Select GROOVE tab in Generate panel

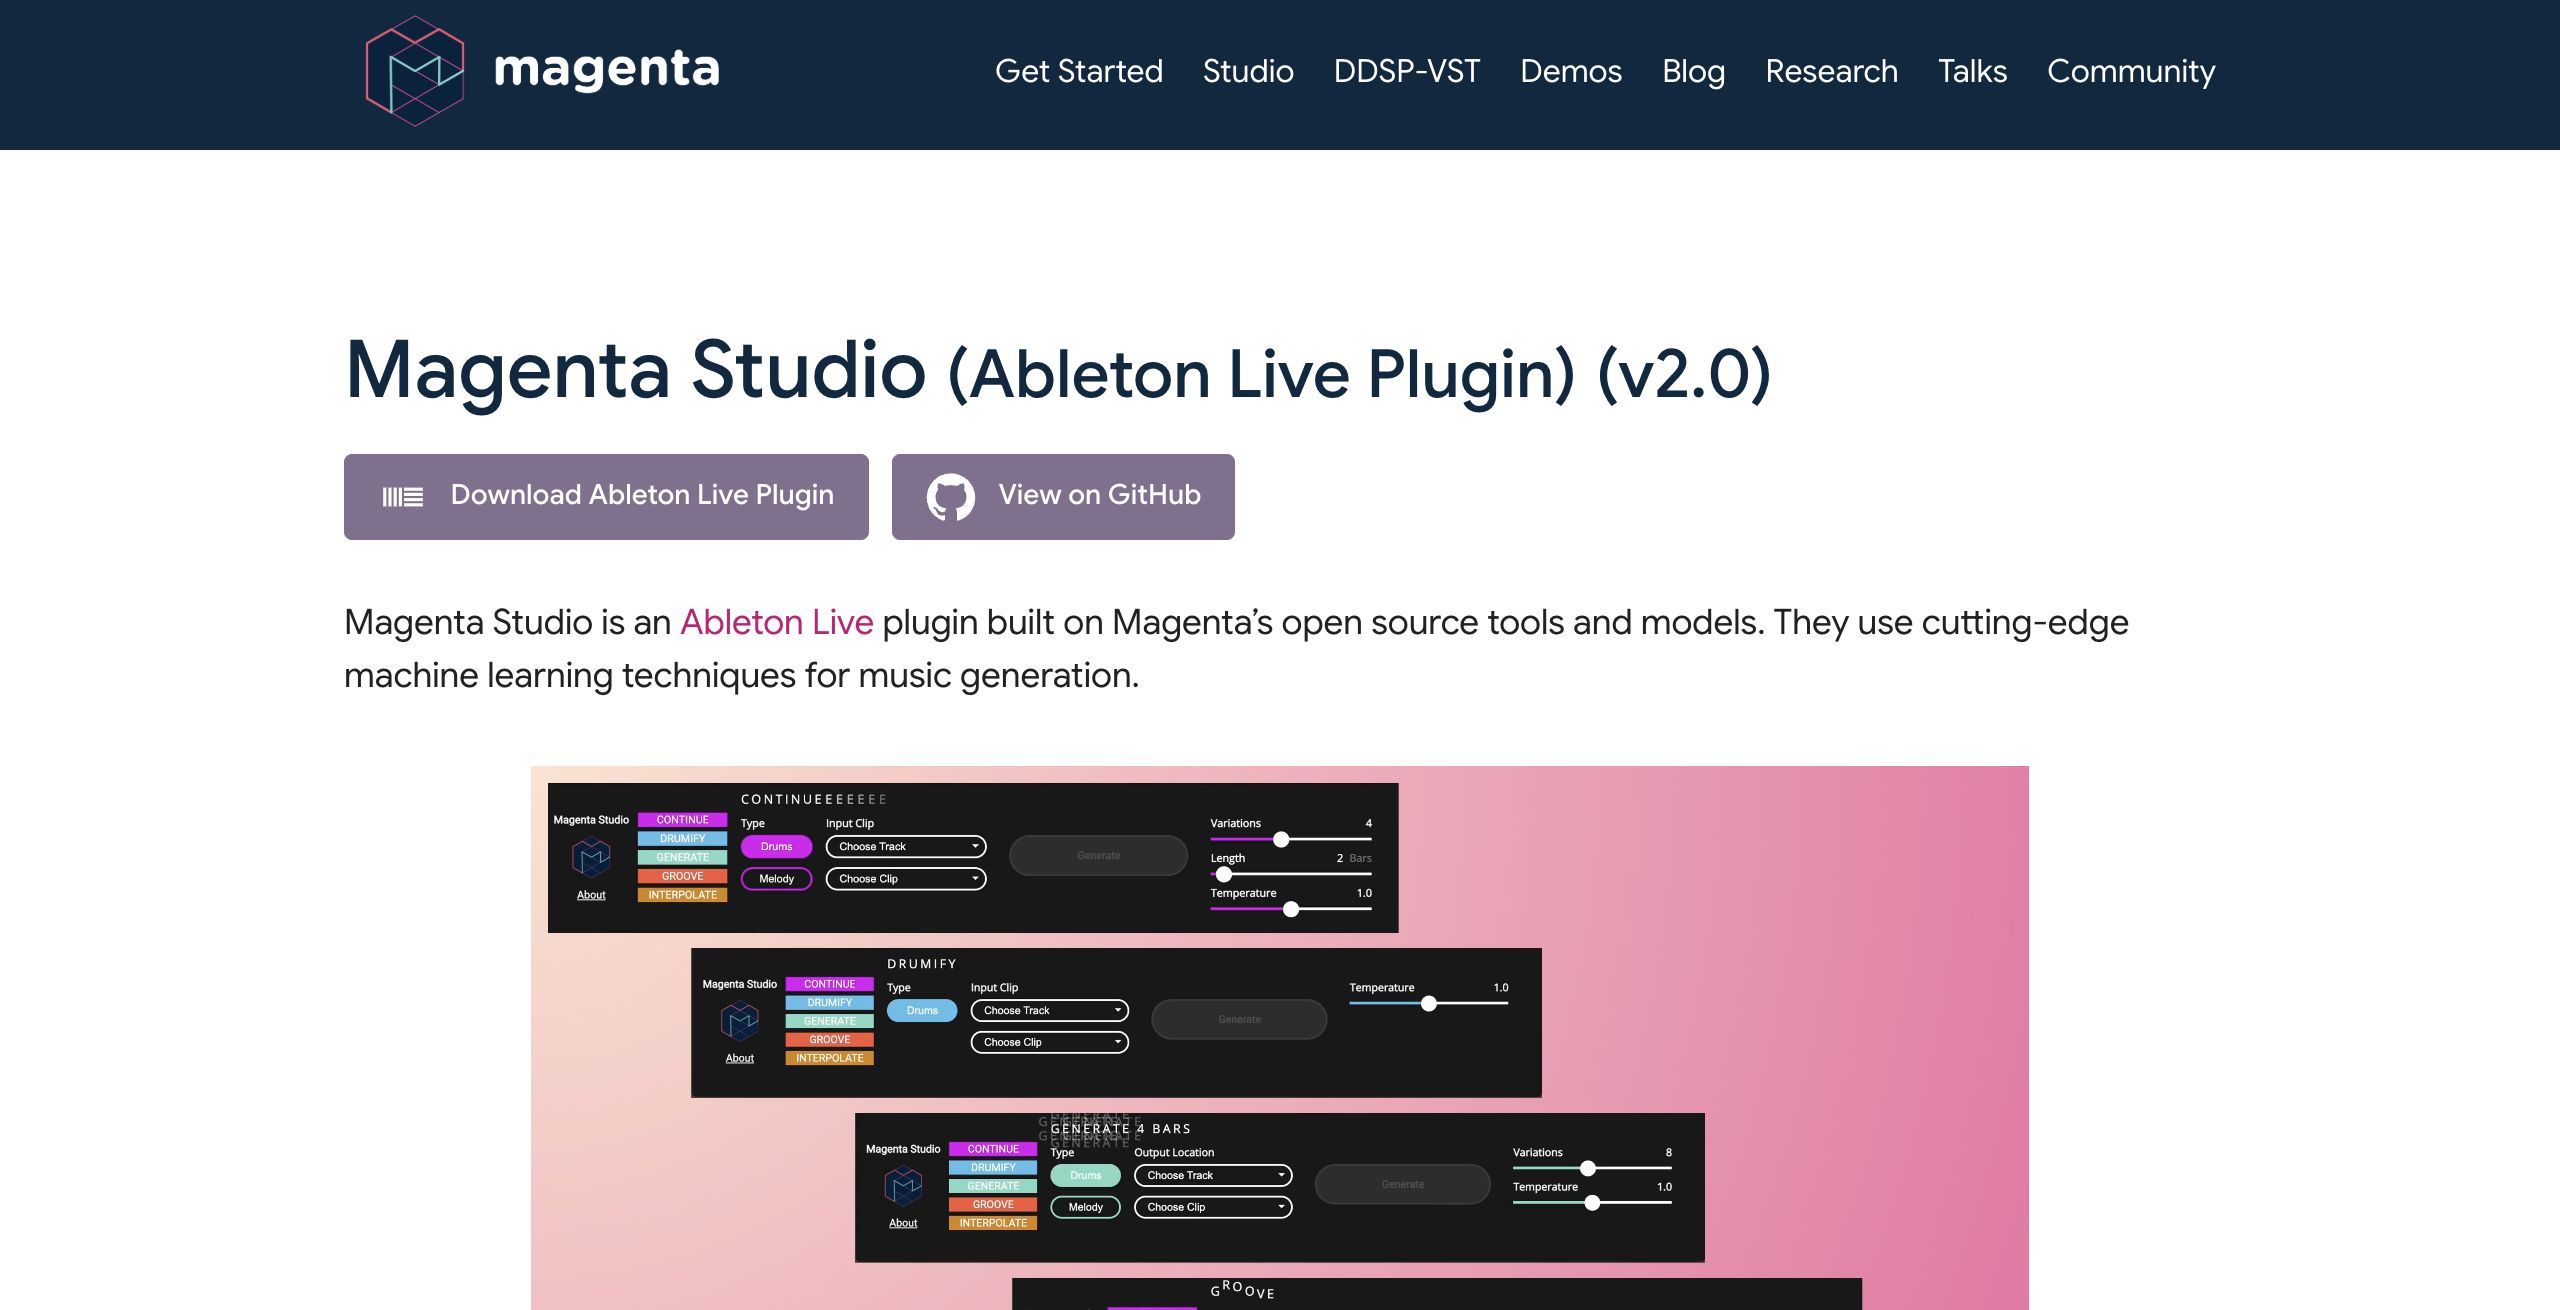tap(993, 1205)
